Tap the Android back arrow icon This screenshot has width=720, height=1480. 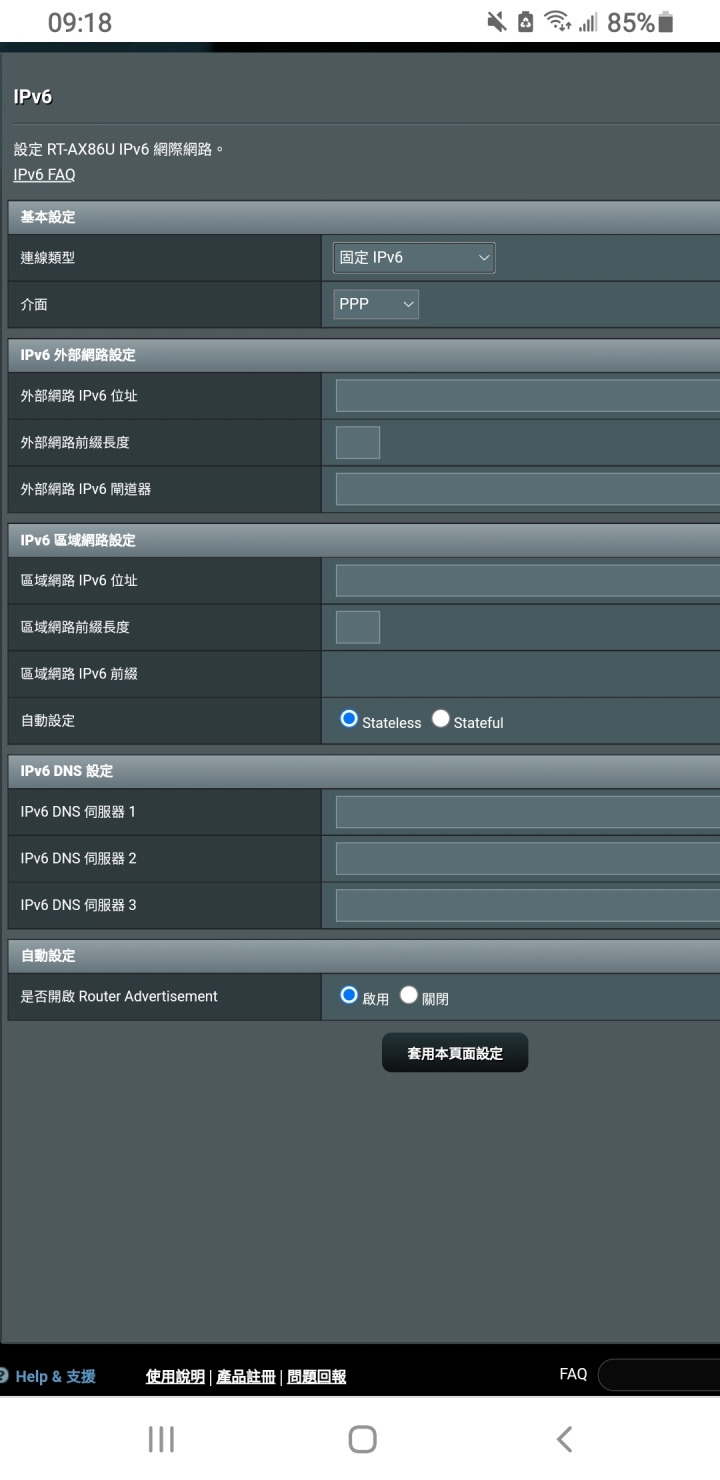(x=564, y=1439)
